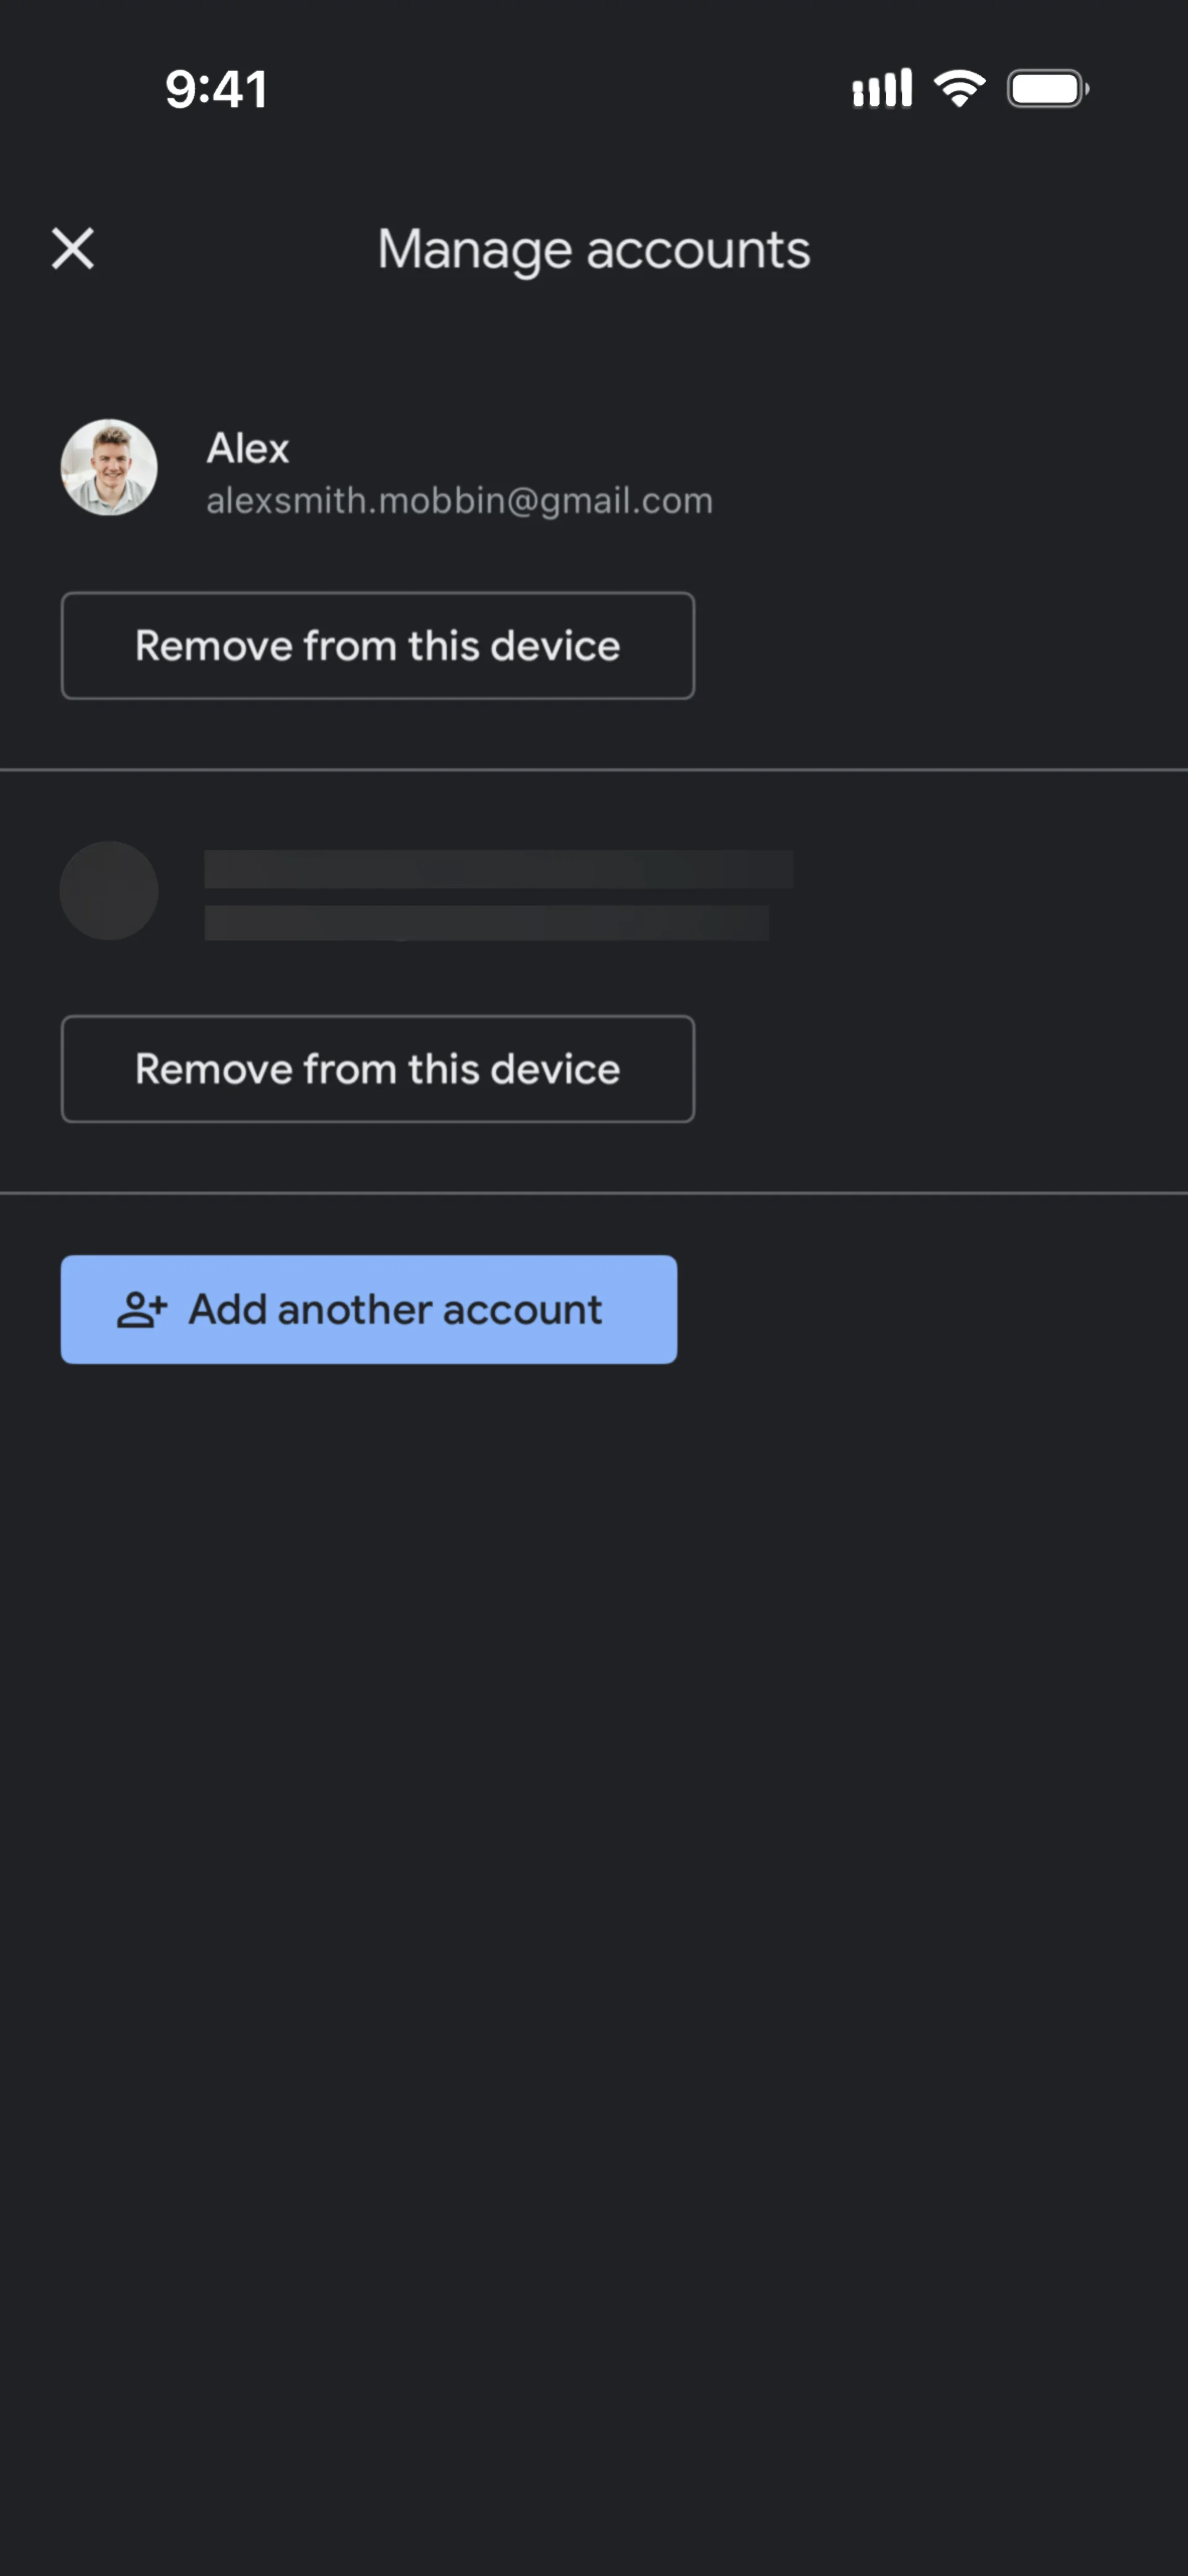Tap the 9:41 clock in status bar
1188x2576 pixels.
tap(216, 89)
